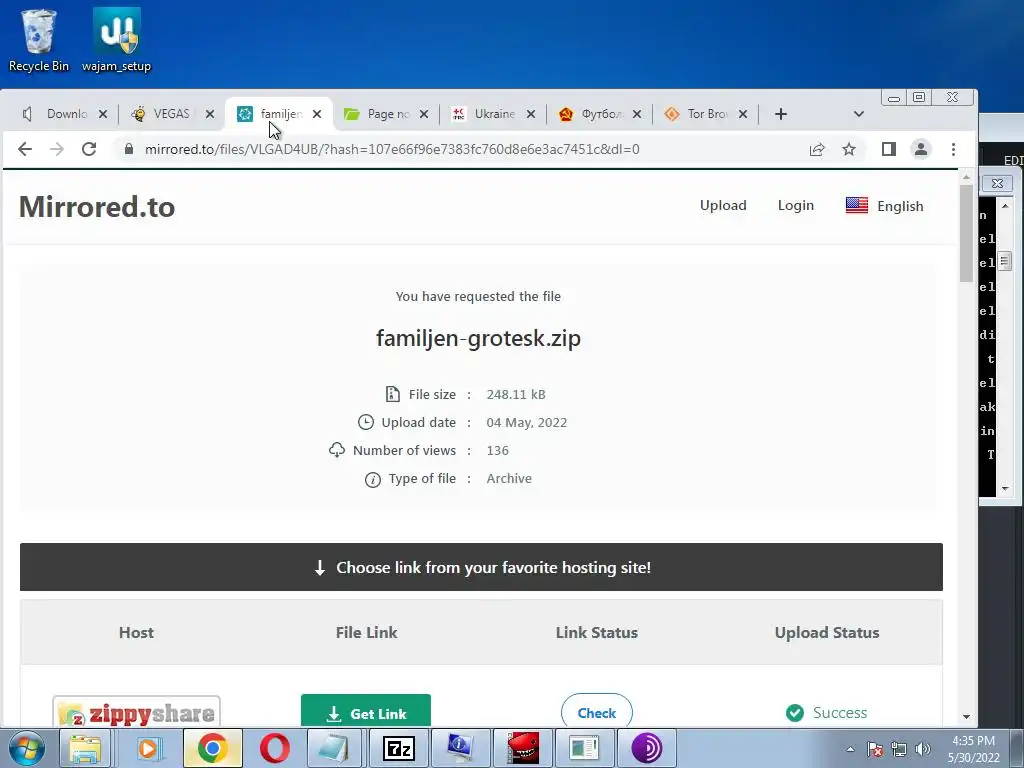Image resolution: width=1024 pixels, height=768 pixels.
Task: Open the Chrome profile avatar
Action: pos(921,150)
